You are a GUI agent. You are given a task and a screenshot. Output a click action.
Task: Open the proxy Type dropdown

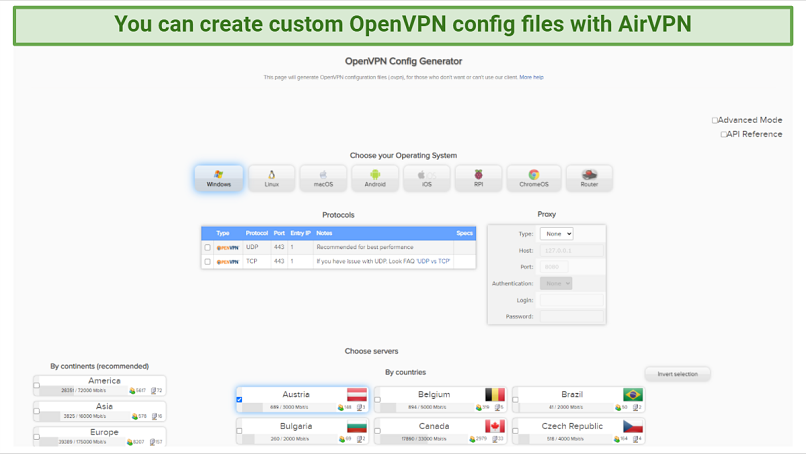point(556,234)
